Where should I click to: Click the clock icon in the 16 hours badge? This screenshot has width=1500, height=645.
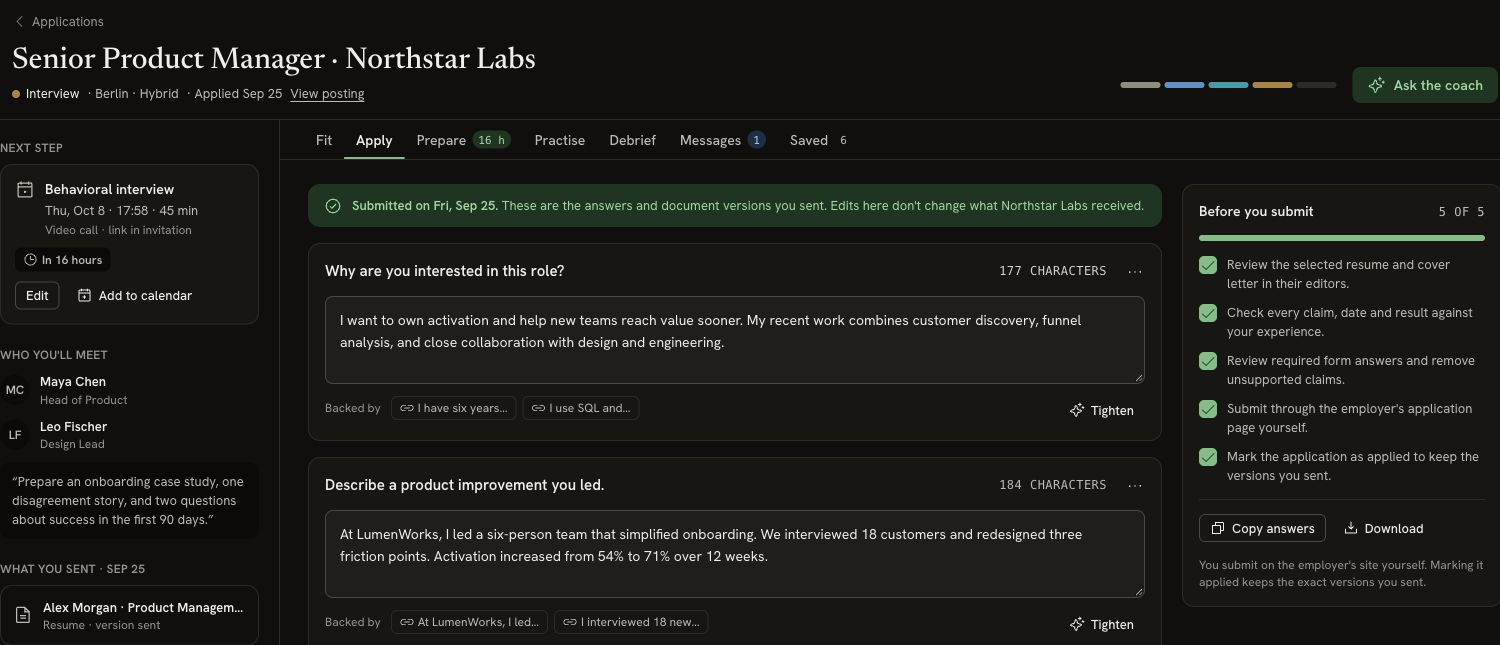pyautogui.click(x=31, y=260)
